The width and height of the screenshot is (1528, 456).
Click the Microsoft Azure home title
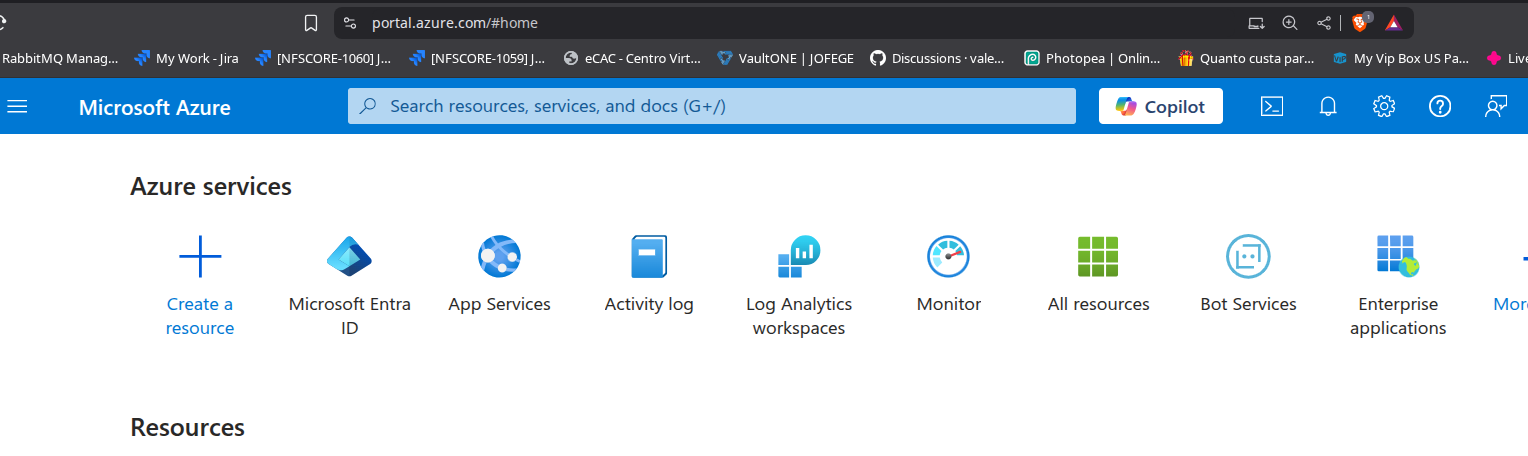click(155, 107)
